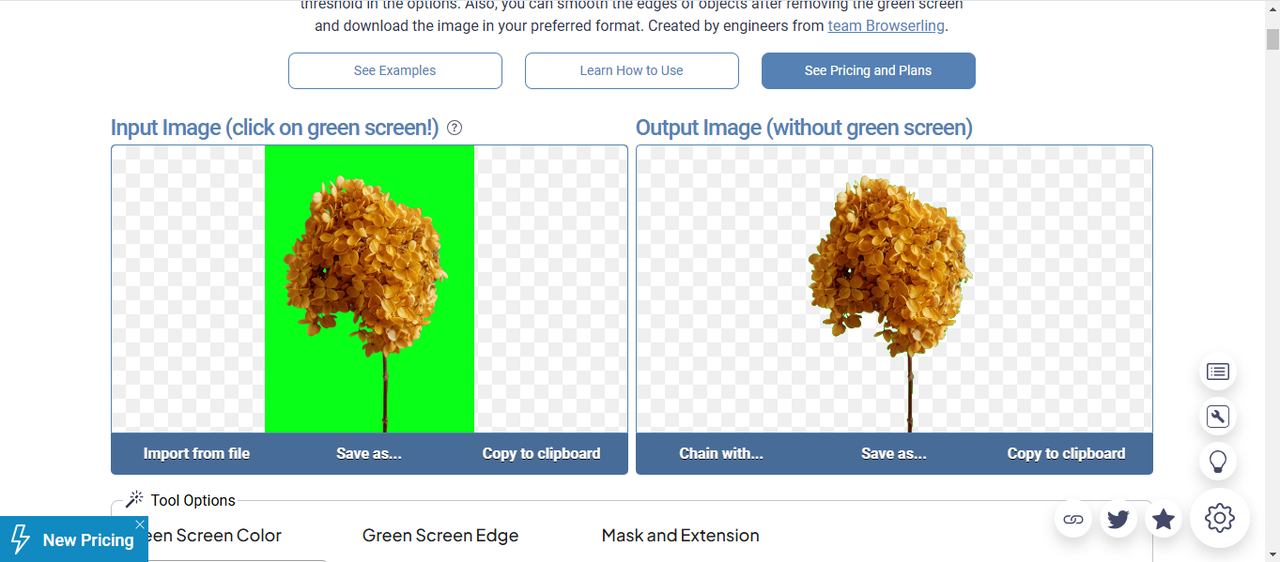Click Save as... under the output image

click(x=894, y=453)
